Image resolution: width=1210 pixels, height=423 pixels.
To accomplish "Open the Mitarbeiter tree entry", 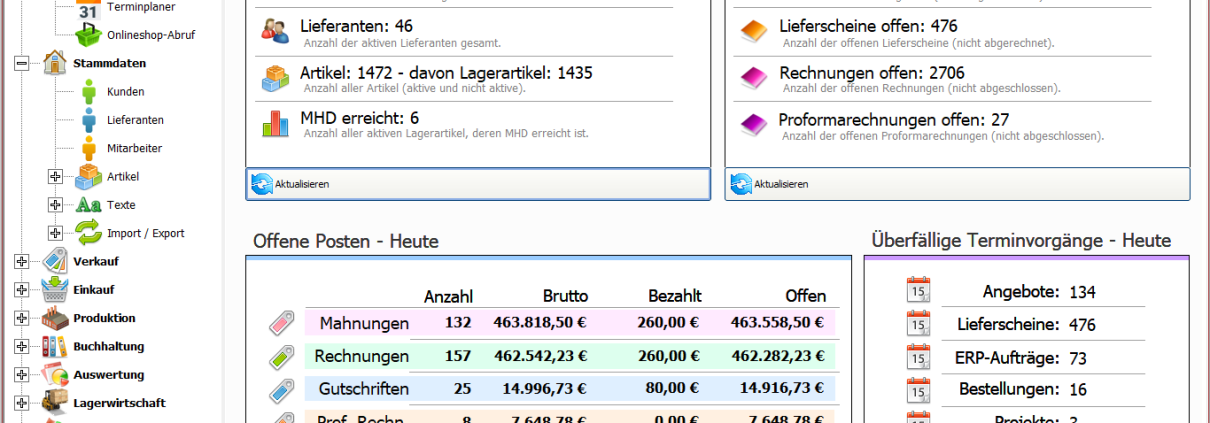I will 135,148.
